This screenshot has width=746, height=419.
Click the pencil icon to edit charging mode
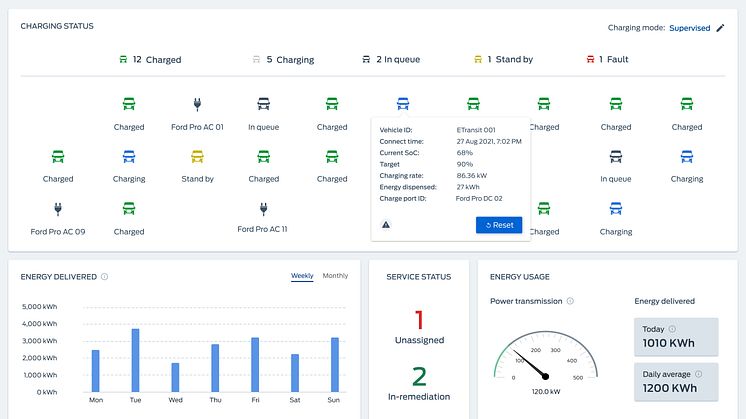tap(720, 28)
